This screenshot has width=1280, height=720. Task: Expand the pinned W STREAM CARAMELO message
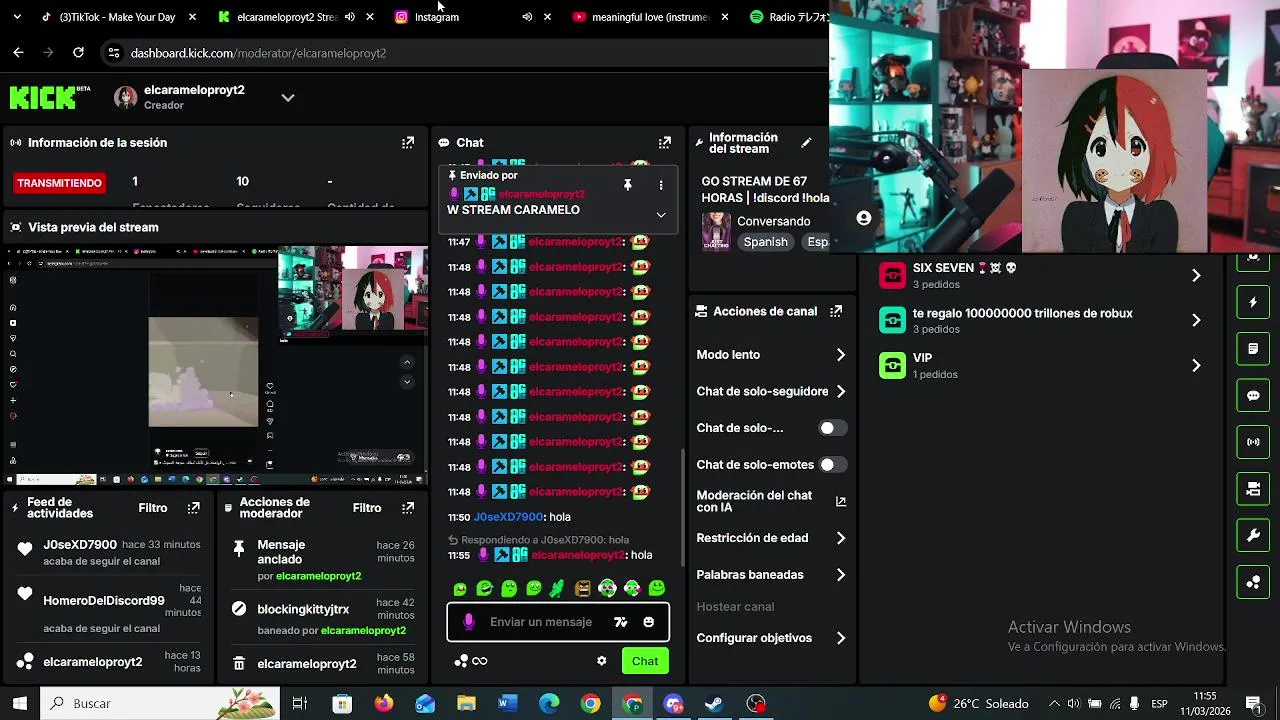660,214
